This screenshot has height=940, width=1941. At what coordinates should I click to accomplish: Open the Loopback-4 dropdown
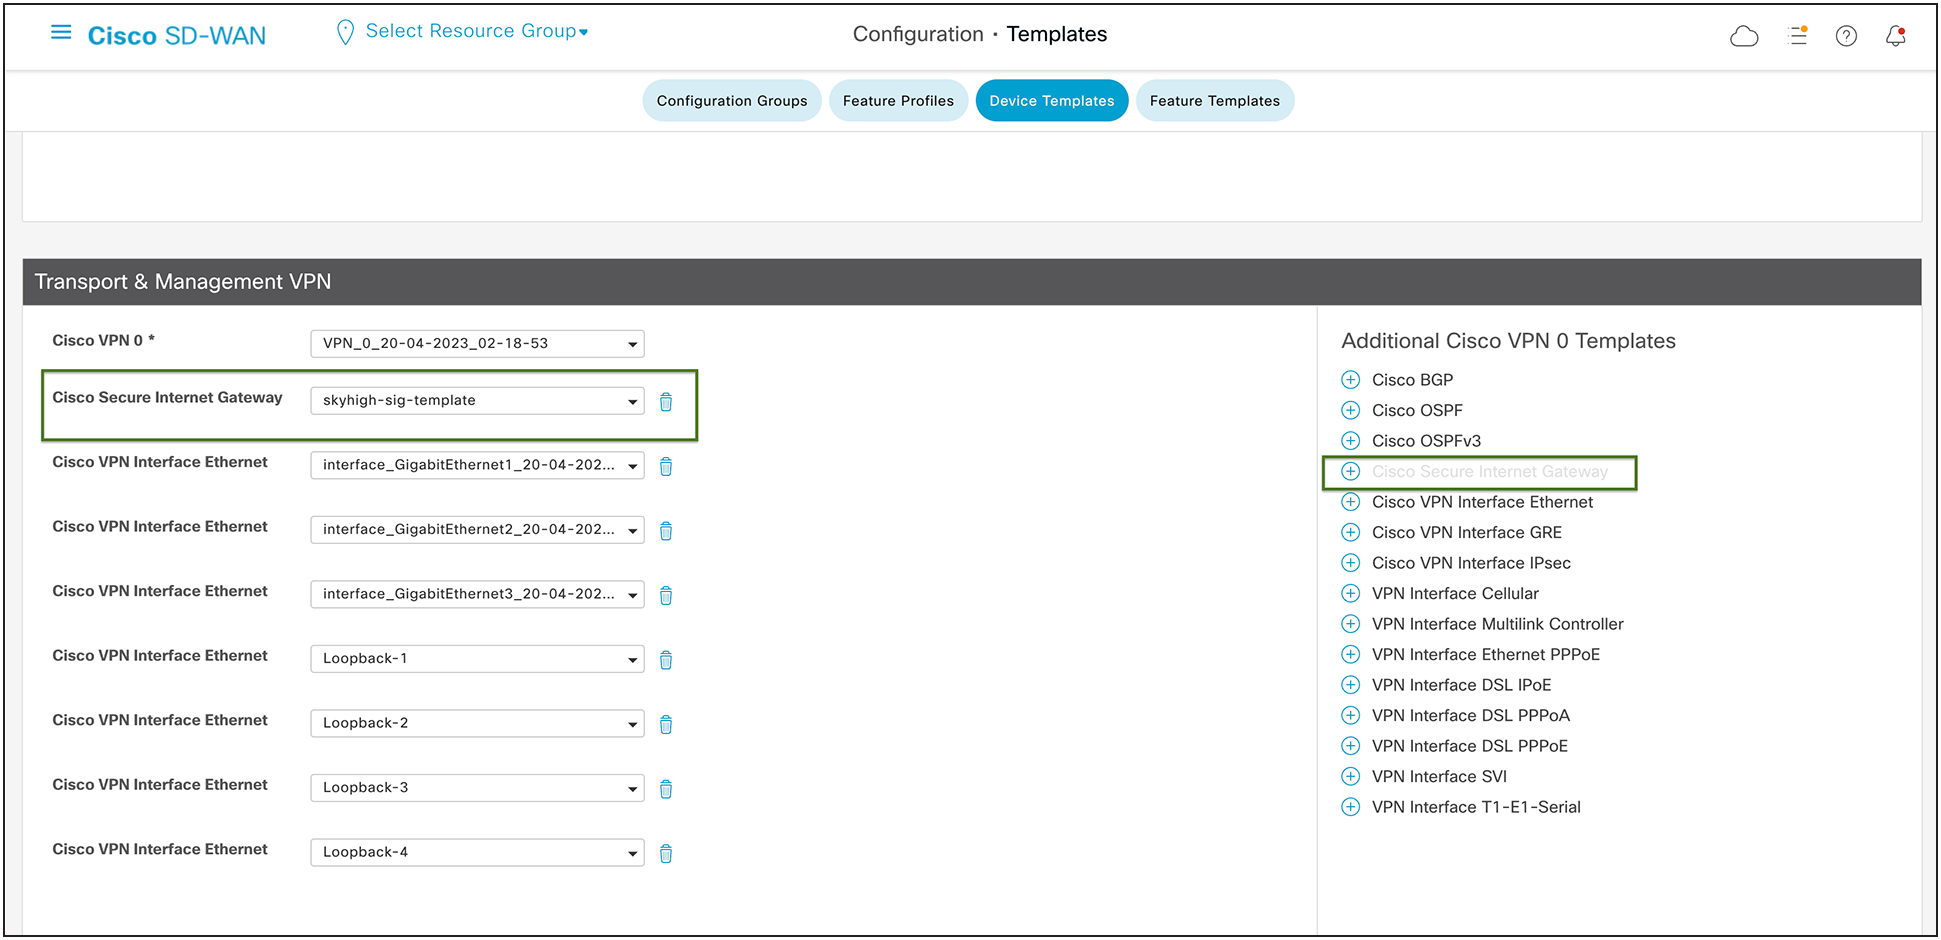click(x=477, y=852)
